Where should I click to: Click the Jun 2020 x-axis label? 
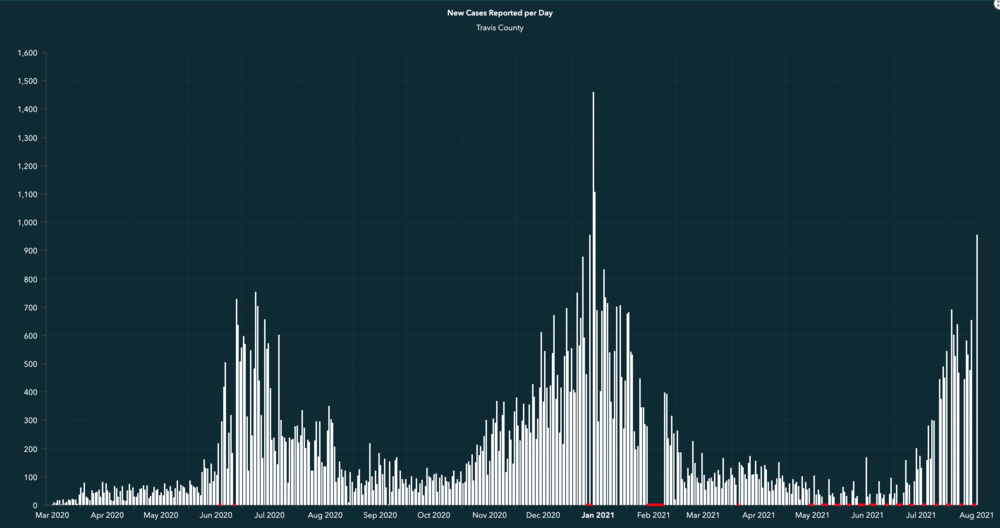pos(215,516)
